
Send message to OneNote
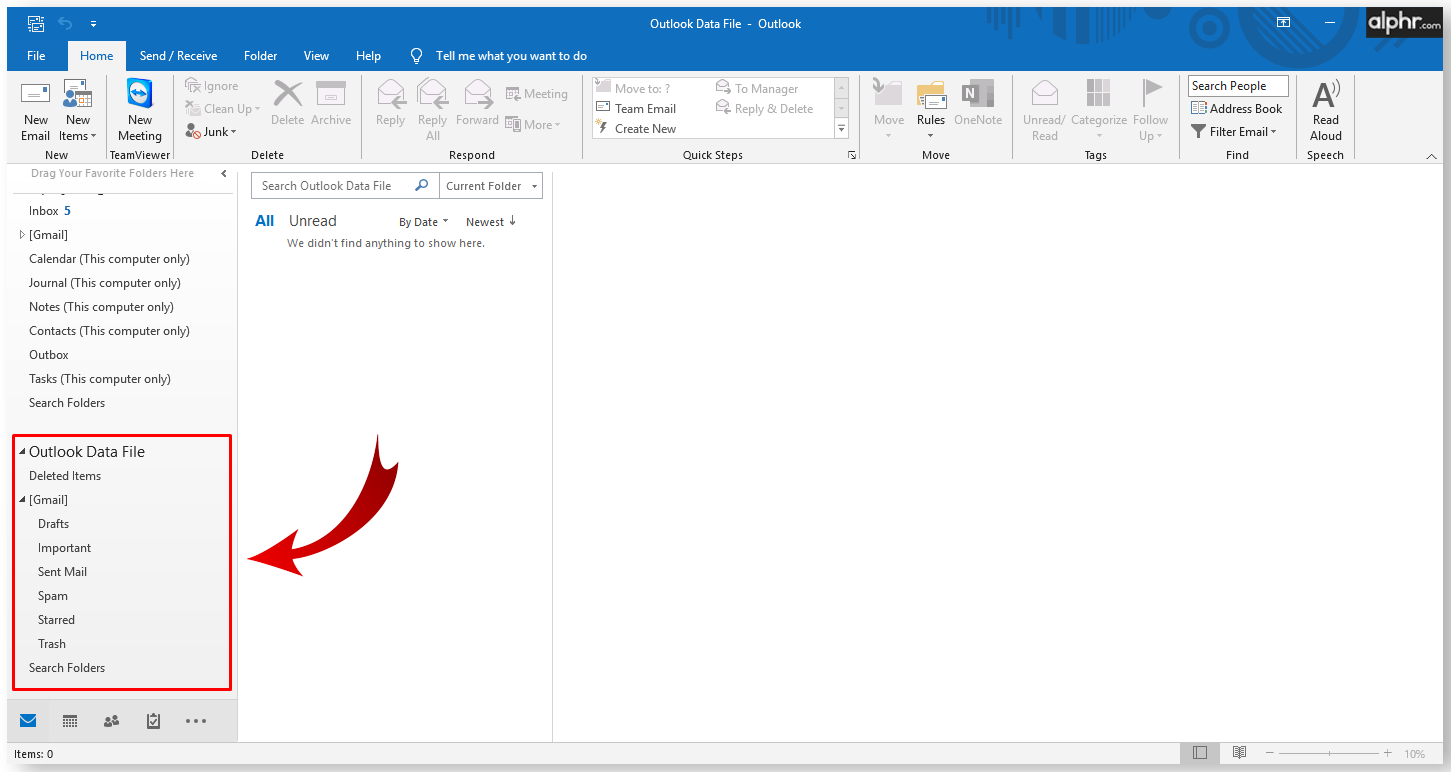(978, 103)
